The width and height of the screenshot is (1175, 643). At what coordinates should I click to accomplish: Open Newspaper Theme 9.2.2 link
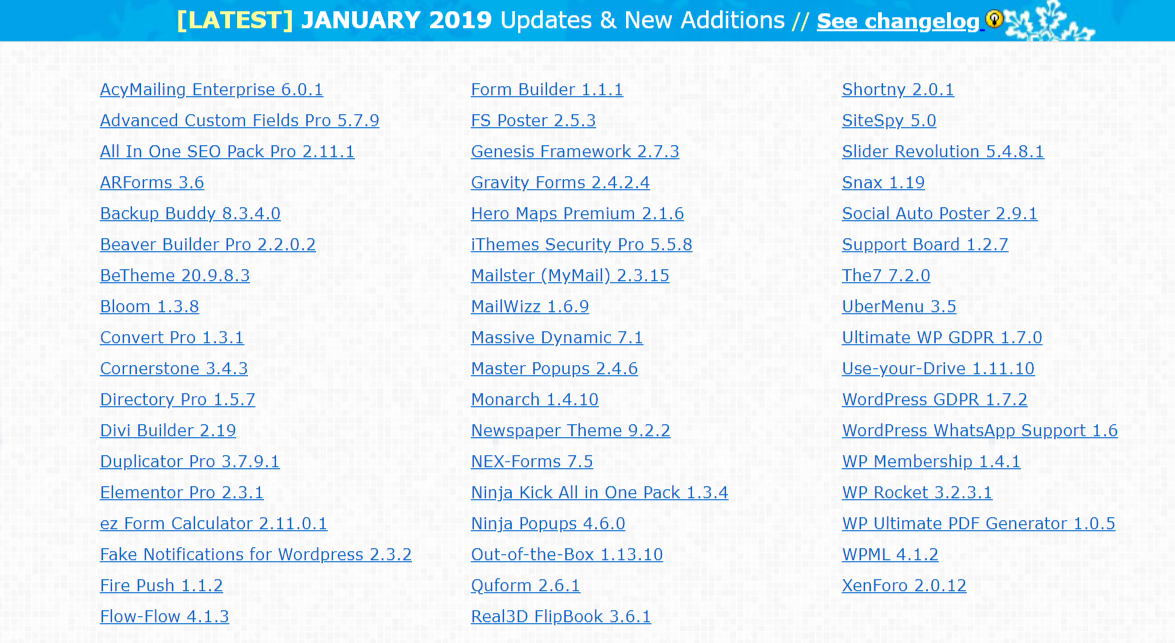tap(570, 430)
